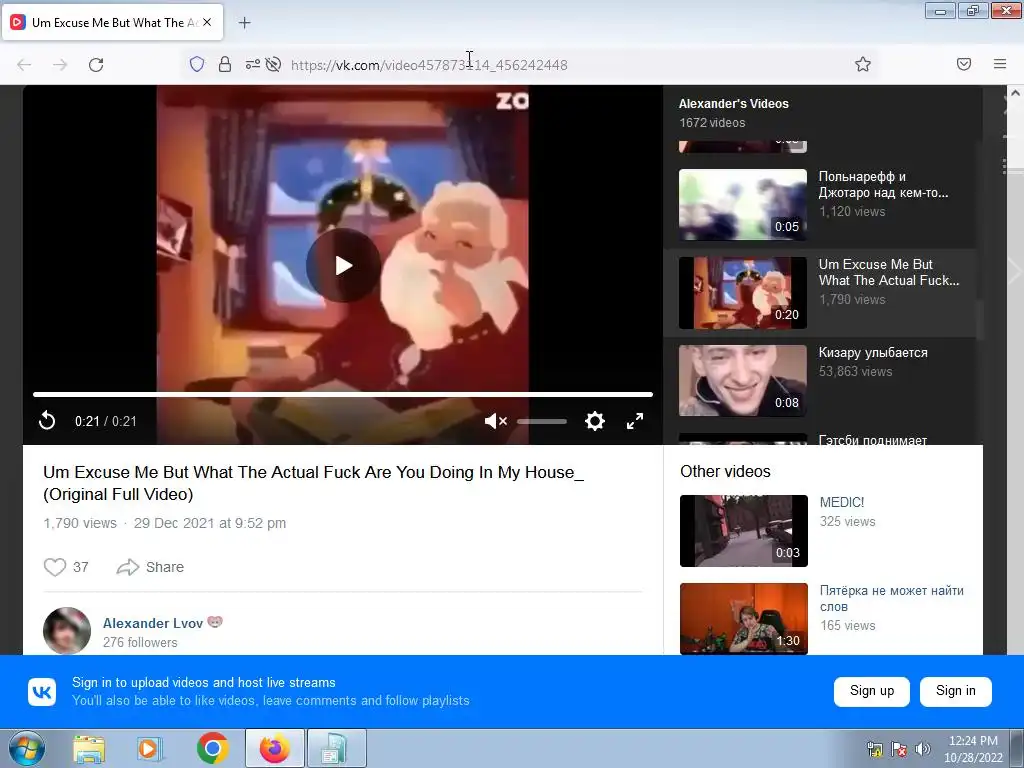
Task: Open Пятёрка не может найти слов thumbnail
Action: point(744,618)
